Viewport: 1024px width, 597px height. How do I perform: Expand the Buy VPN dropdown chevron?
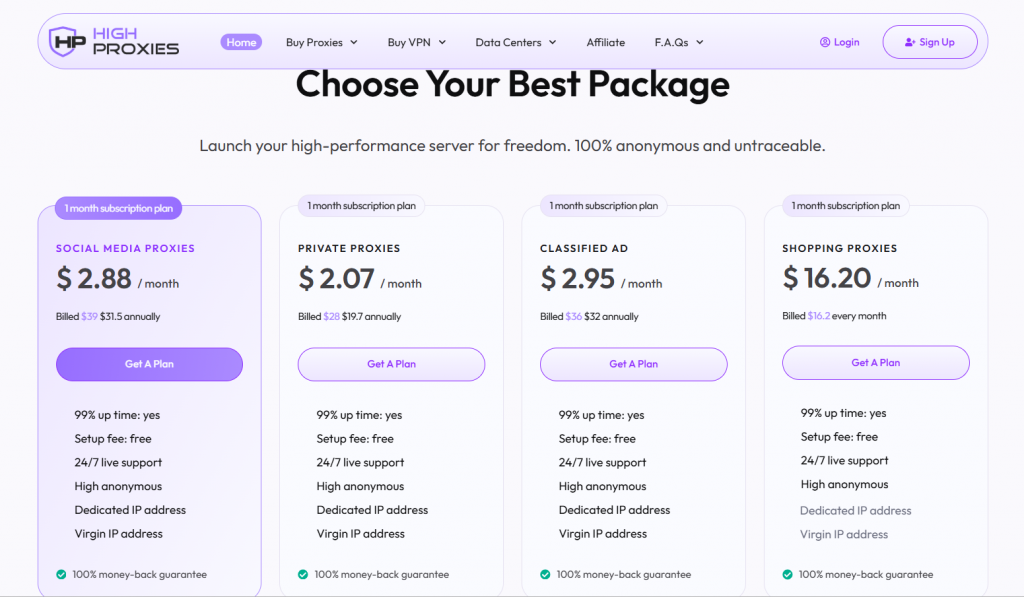pyautogui.click(x=442, y=42)
